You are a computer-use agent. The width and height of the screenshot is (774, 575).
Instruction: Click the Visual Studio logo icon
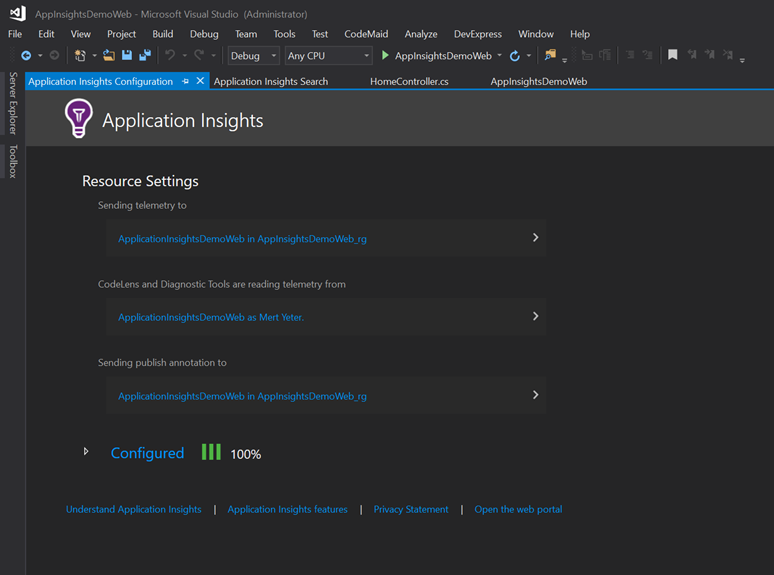tap(18, 13)
